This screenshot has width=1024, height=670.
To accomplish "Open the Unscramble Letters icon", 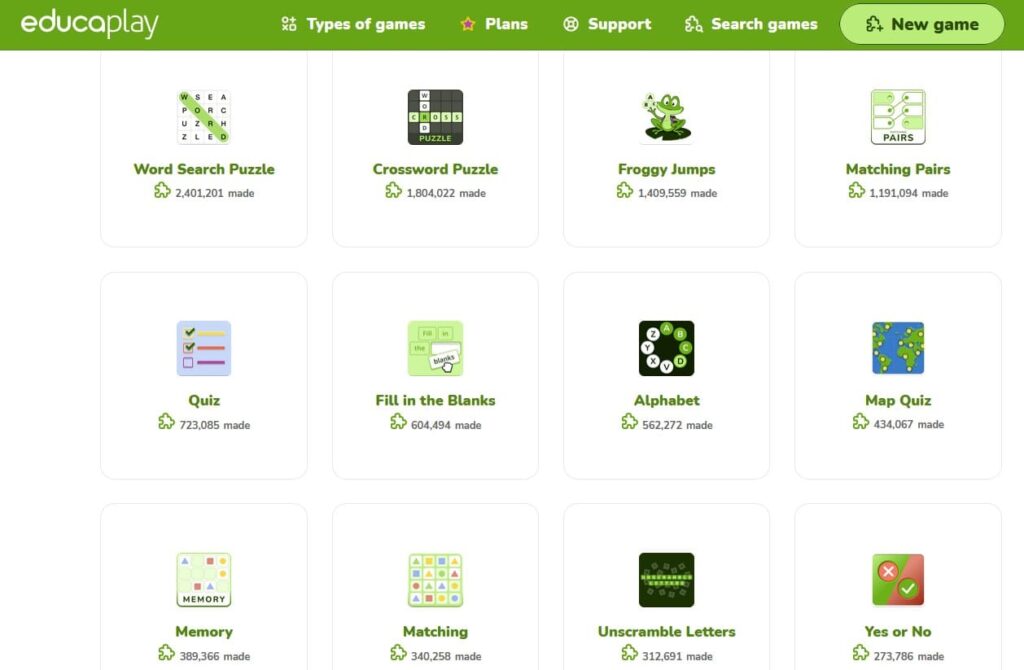I will 666,579.
